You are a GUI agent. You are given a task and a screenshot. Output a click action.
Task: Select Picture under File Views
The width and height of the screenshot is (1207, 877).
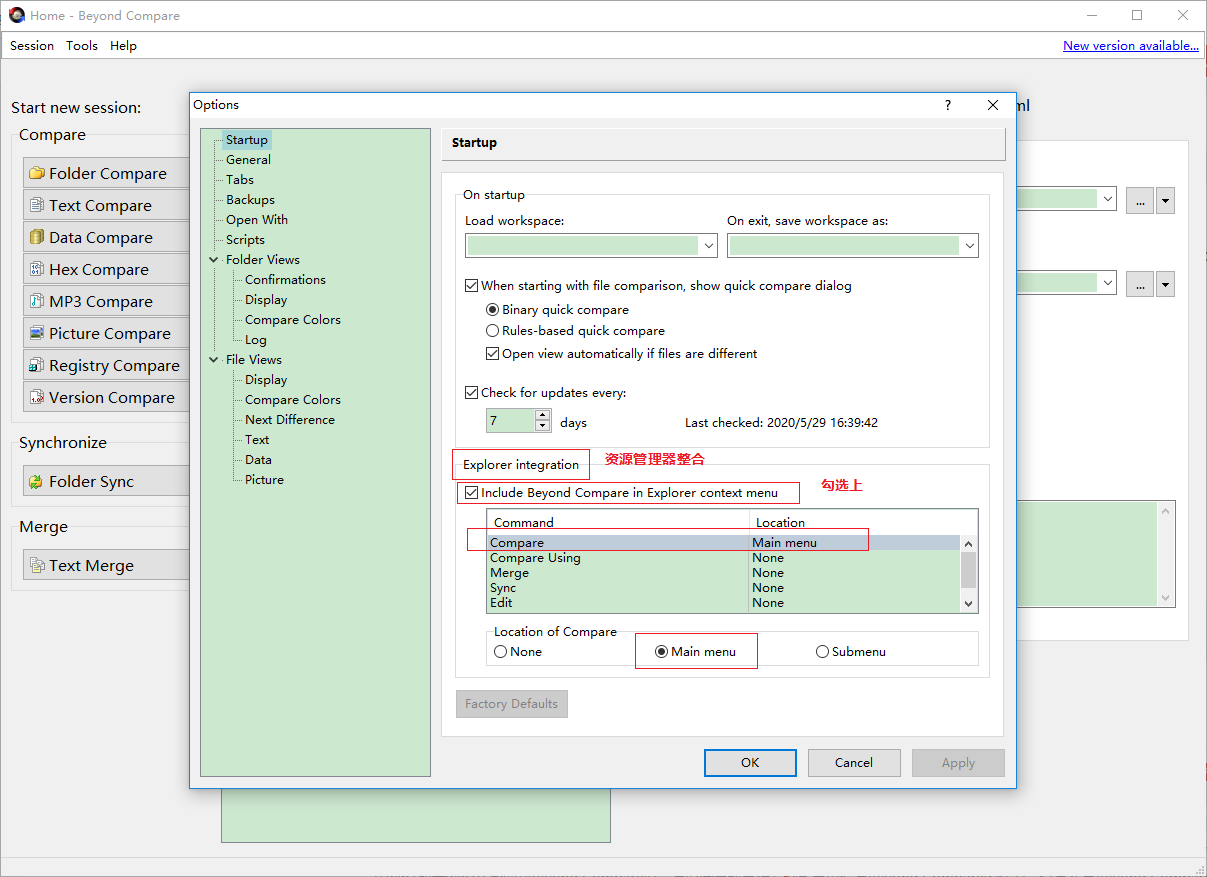click(264, 480)
